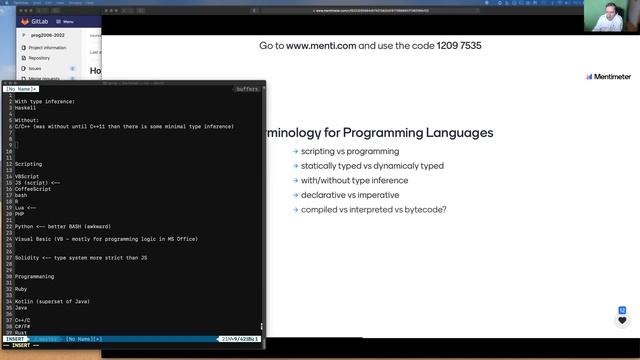Click the 'Java' line on line 35
This screenshot has height=360, width=640.
pos(21,308)
